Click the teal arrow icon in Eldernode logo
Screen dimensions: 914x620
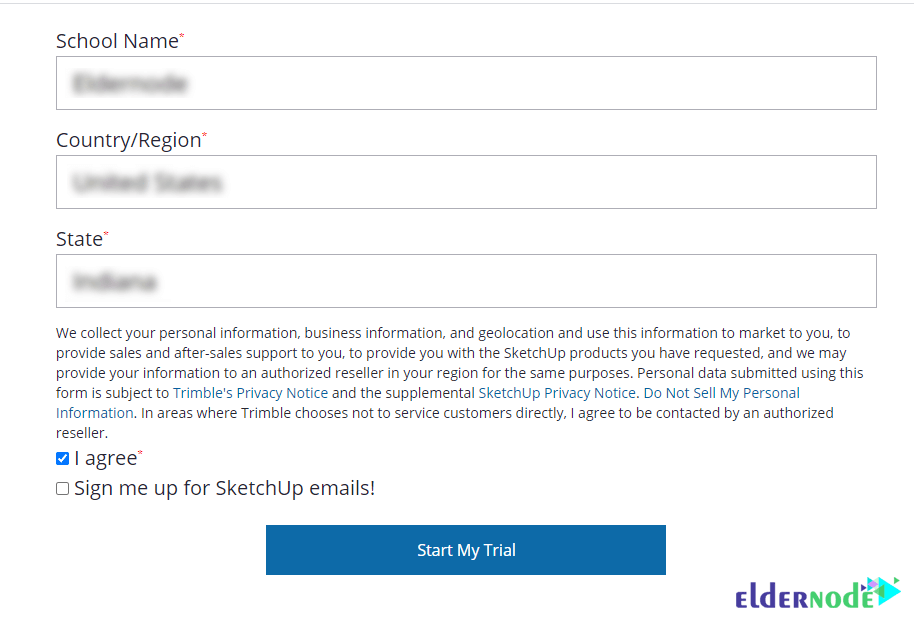(x=884, y=591)
